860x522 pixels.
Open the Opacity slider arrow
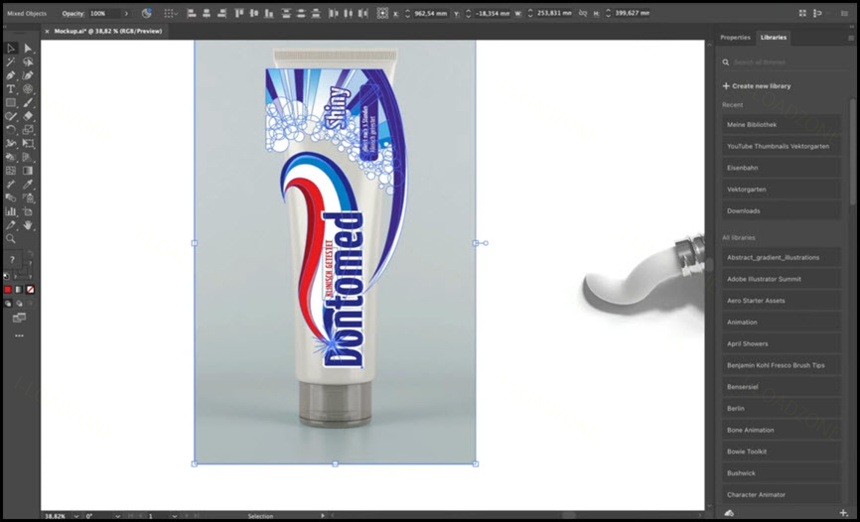pyautogui.click(x=127, y=13)
